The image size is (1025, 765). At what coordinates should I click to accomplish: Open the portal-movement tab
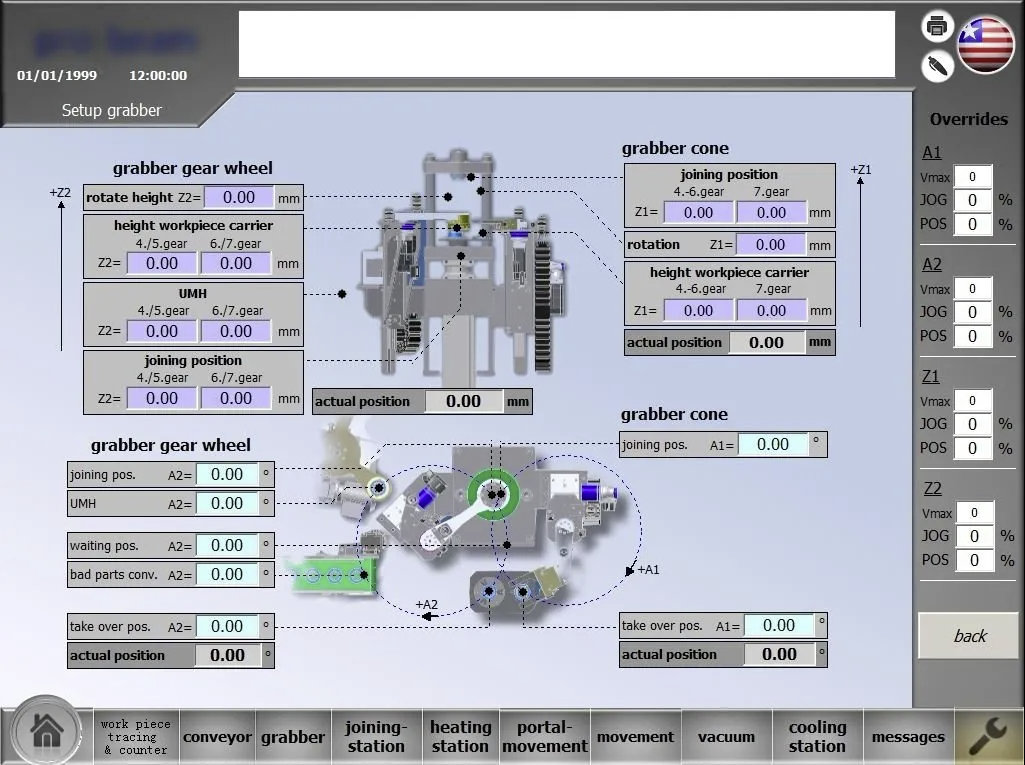tap(545, 737)
